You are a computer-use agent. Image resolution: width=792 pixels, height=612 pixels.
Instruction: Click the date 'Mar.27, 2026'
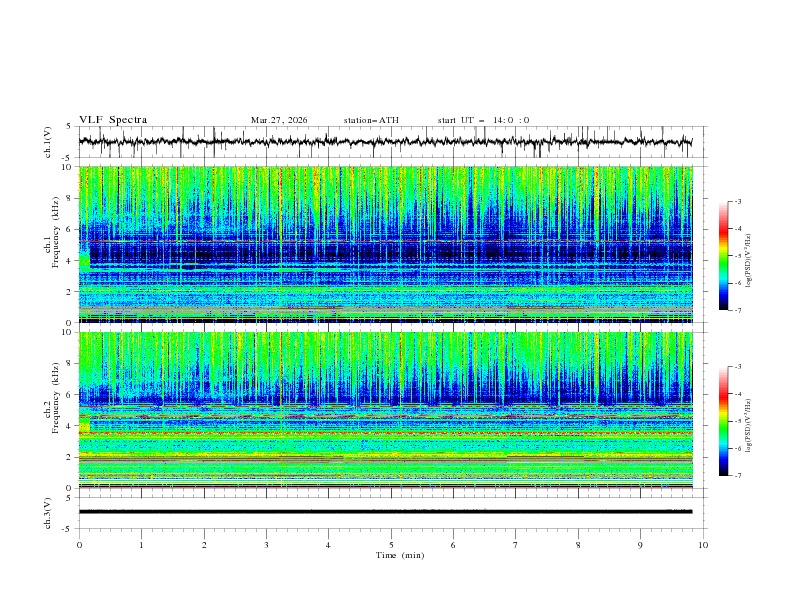pos(279,120)
